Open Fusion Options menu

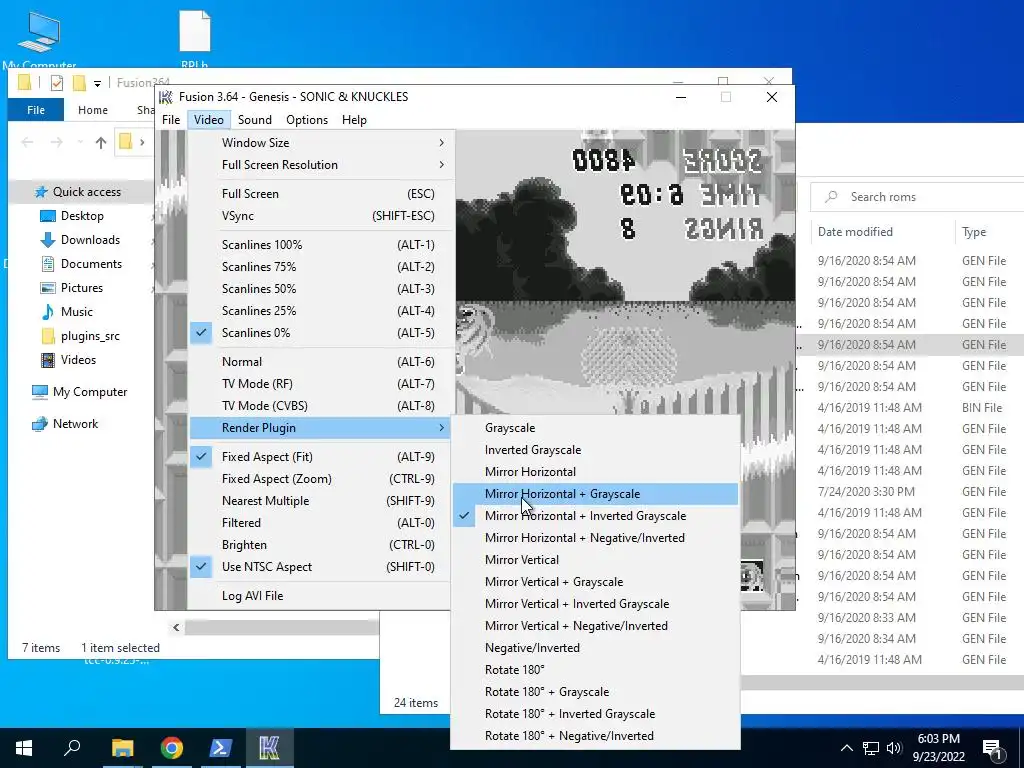coord(307,120)
